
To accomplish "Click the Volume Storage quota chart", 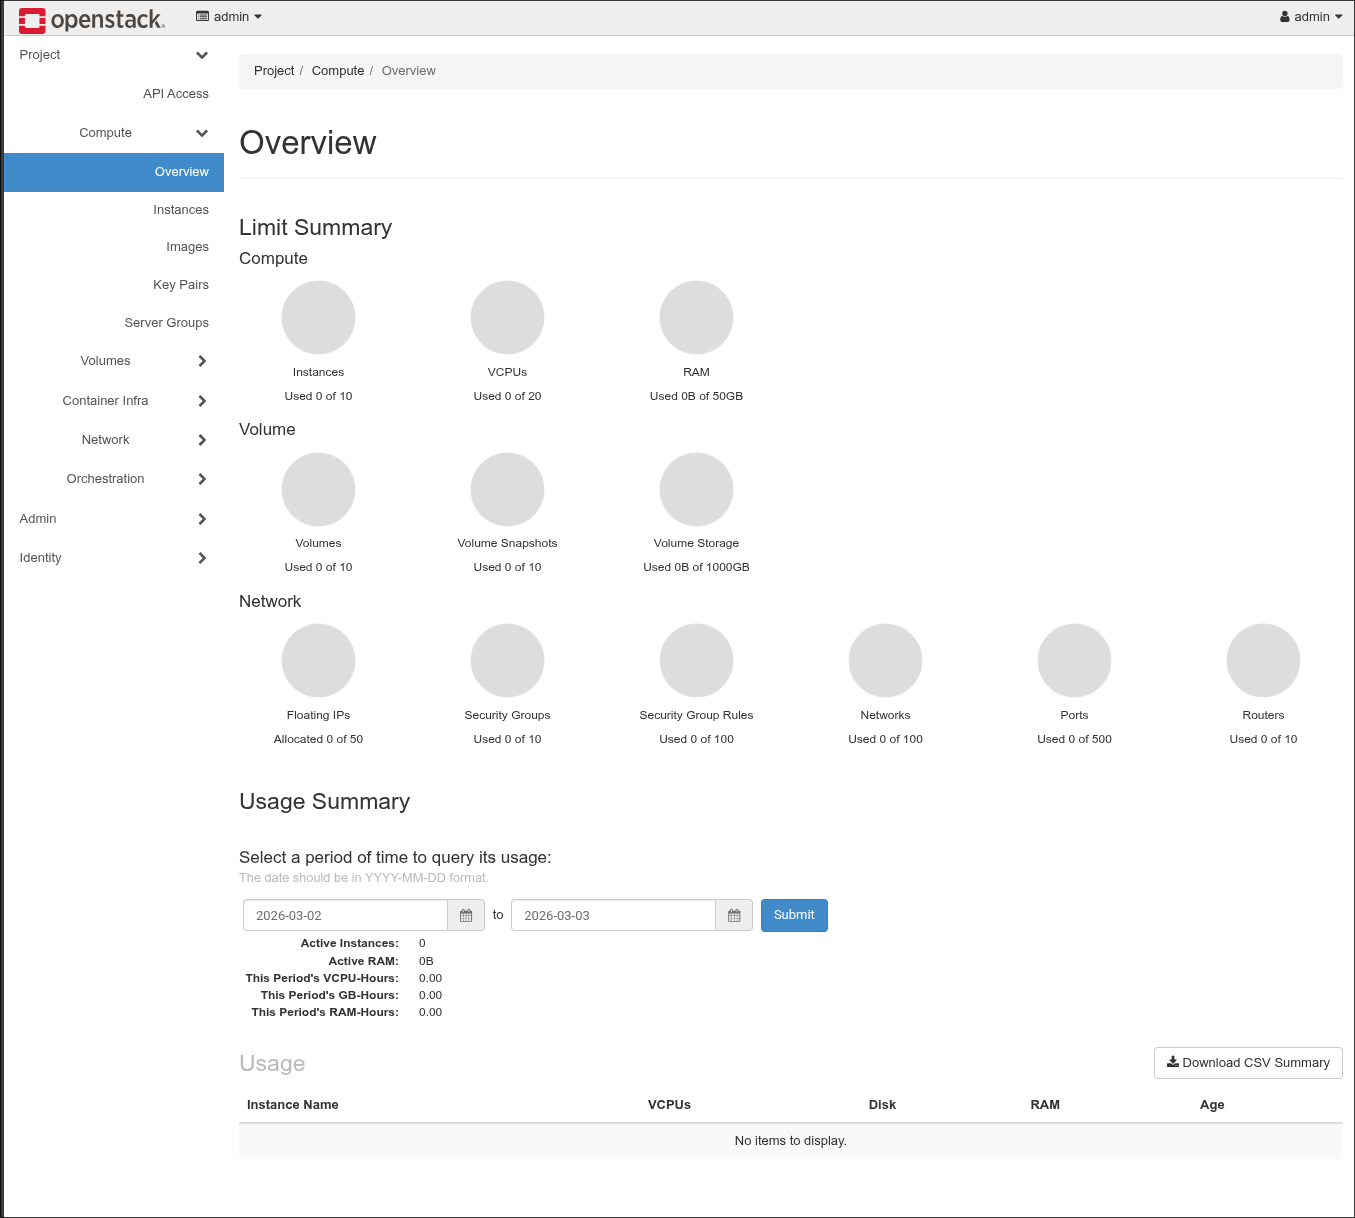I will tap(696, 490).
